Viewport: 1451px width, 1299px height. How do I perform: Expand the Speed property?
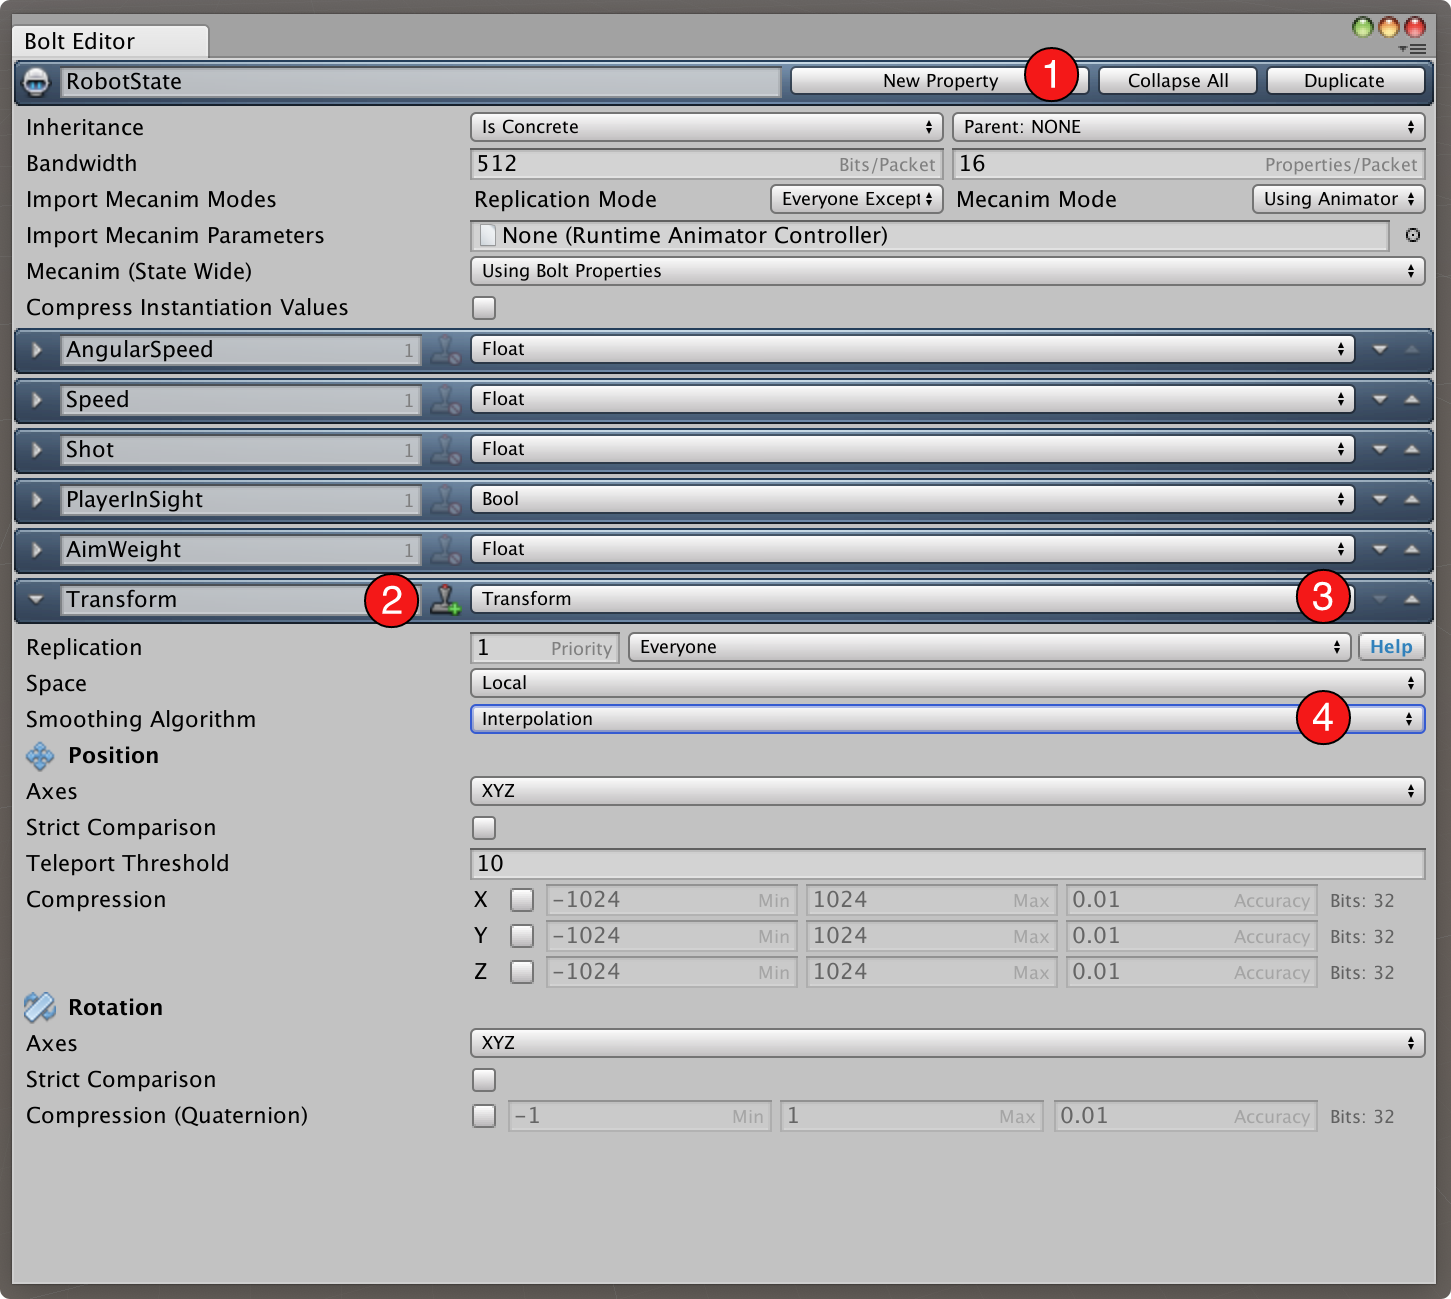tap(37, 399)
